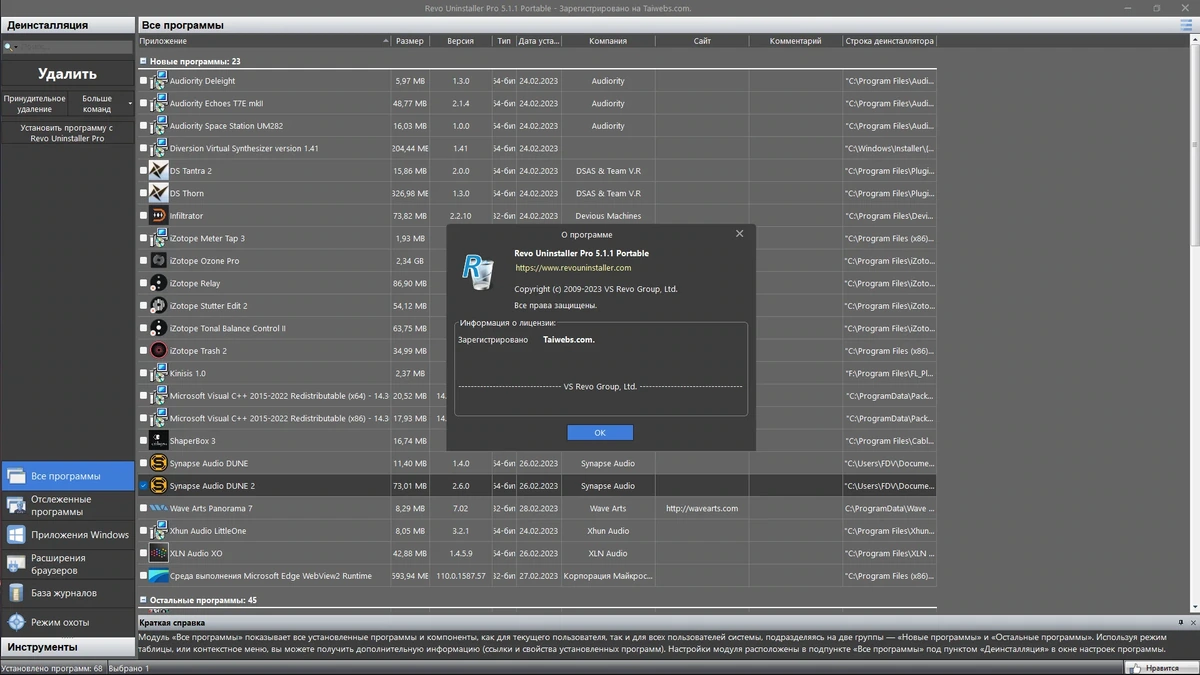Click the Edge WebView2 Runtime icon

click(158, 576)
